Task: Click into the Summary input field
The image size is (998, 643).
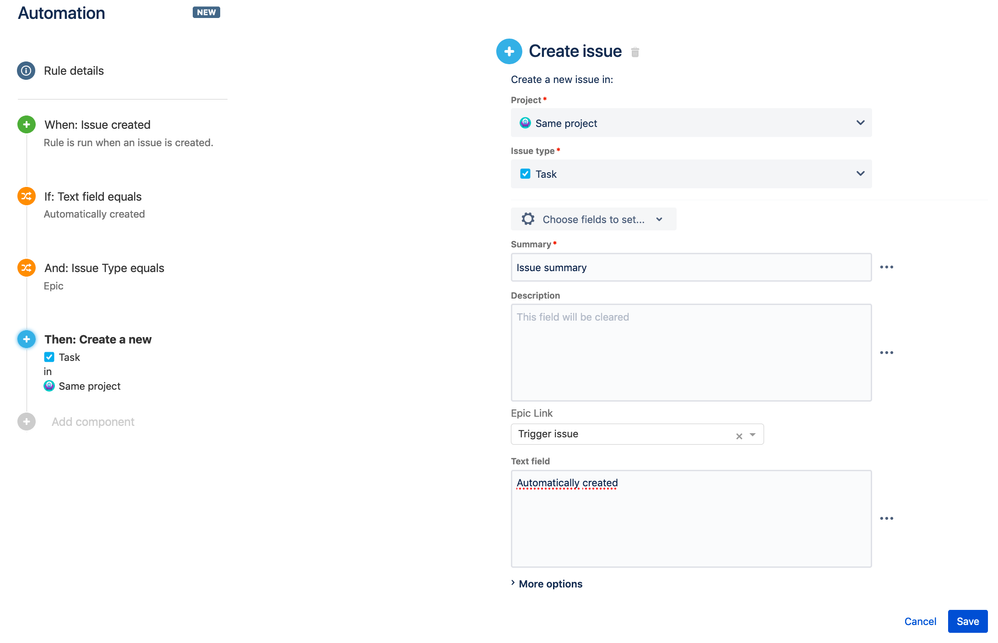Action: coord(691,267)
